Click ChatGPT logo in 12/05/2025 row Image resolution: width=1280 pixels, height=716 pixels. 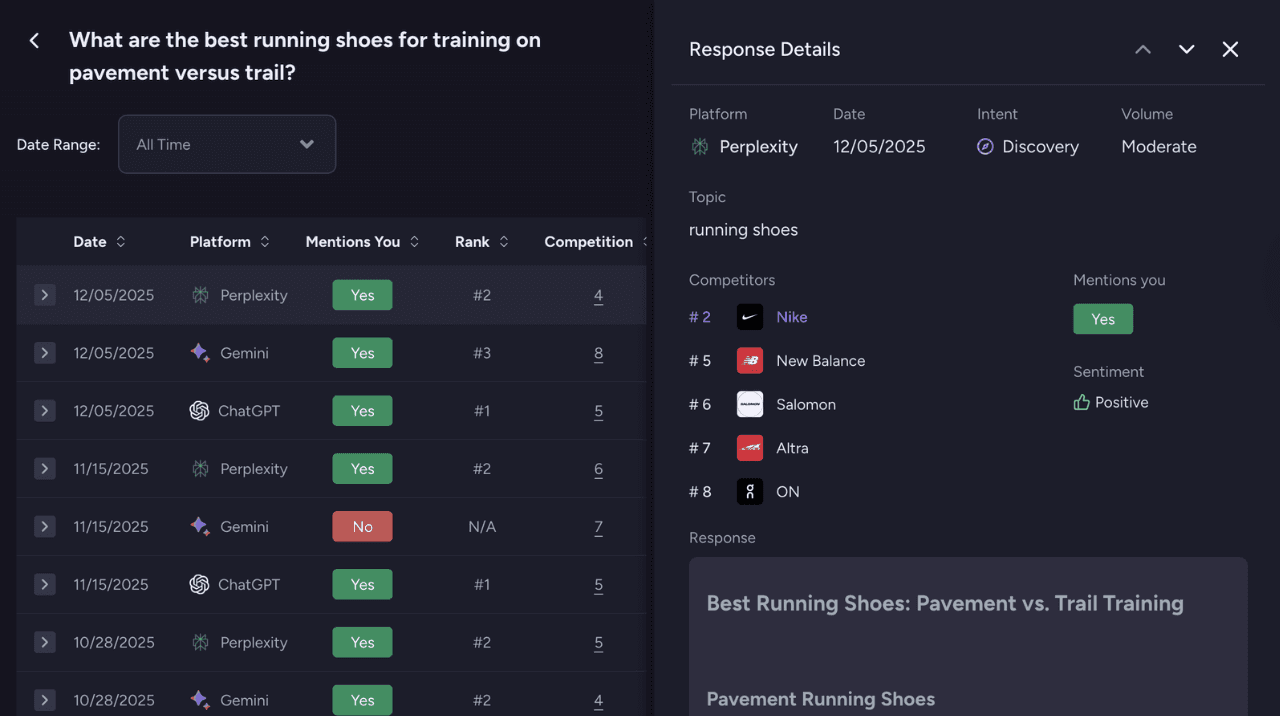coord(200,411)
